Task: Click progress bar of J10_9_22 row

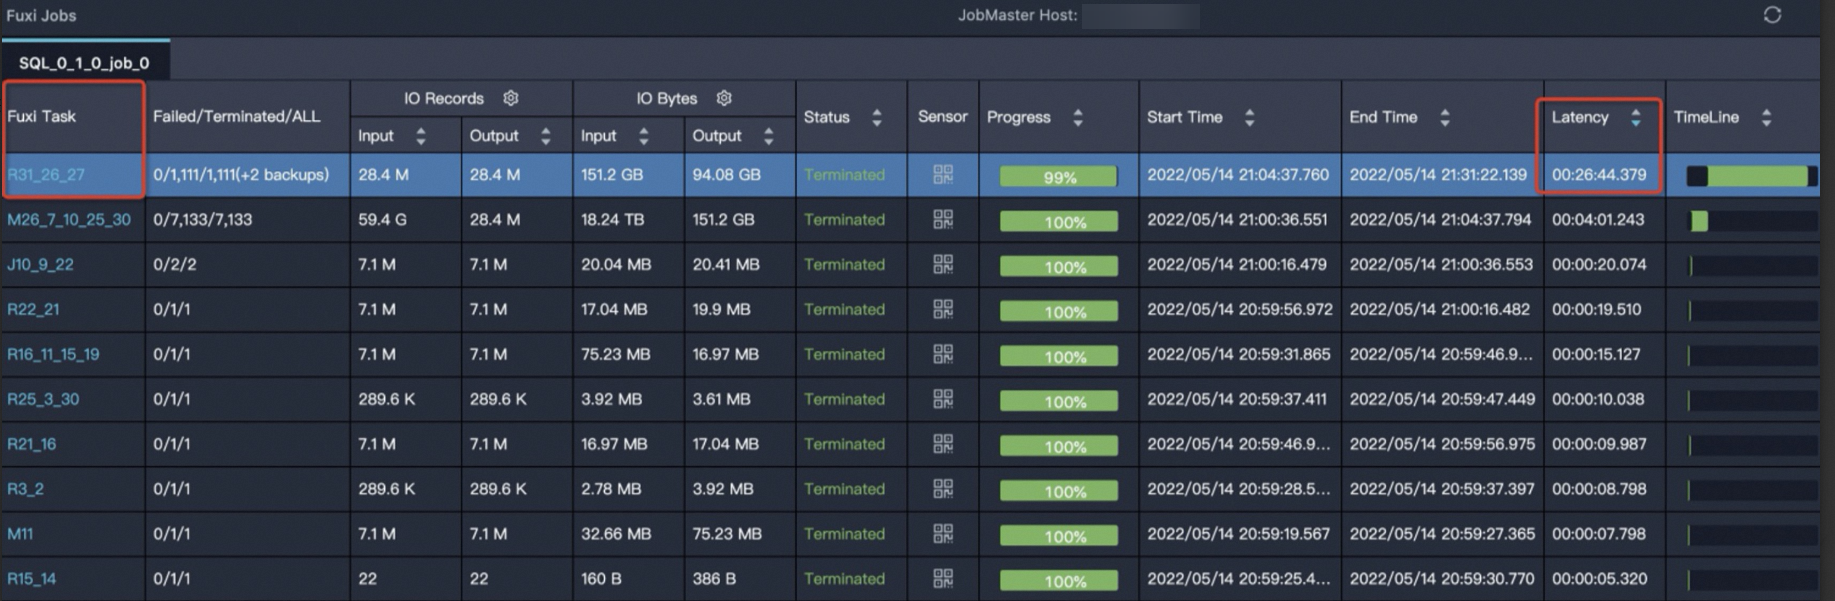Action: point(1059,267)
